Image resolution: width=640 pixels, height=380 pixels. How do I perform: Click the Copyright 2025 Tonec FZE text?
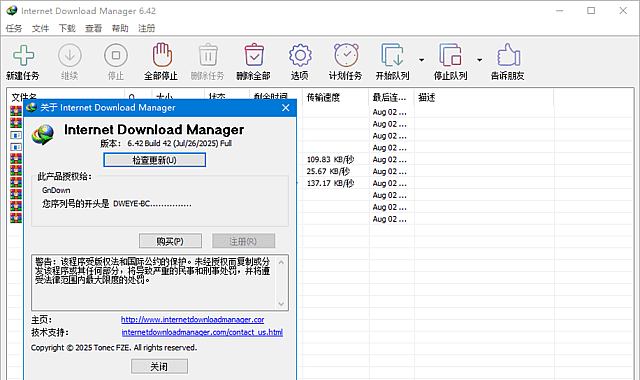coord(114,348)
